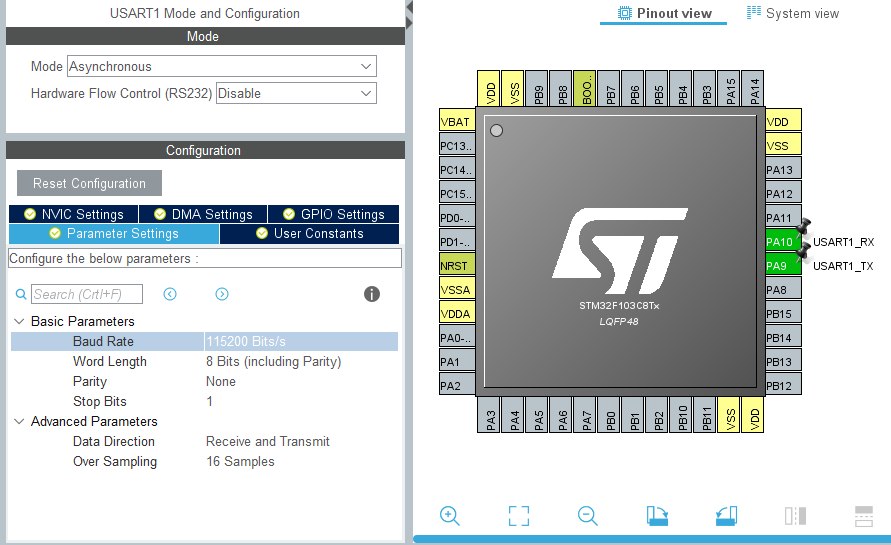Open DMA Settings tab
Viewport: 891px width, 545px height.
(203, 214)
